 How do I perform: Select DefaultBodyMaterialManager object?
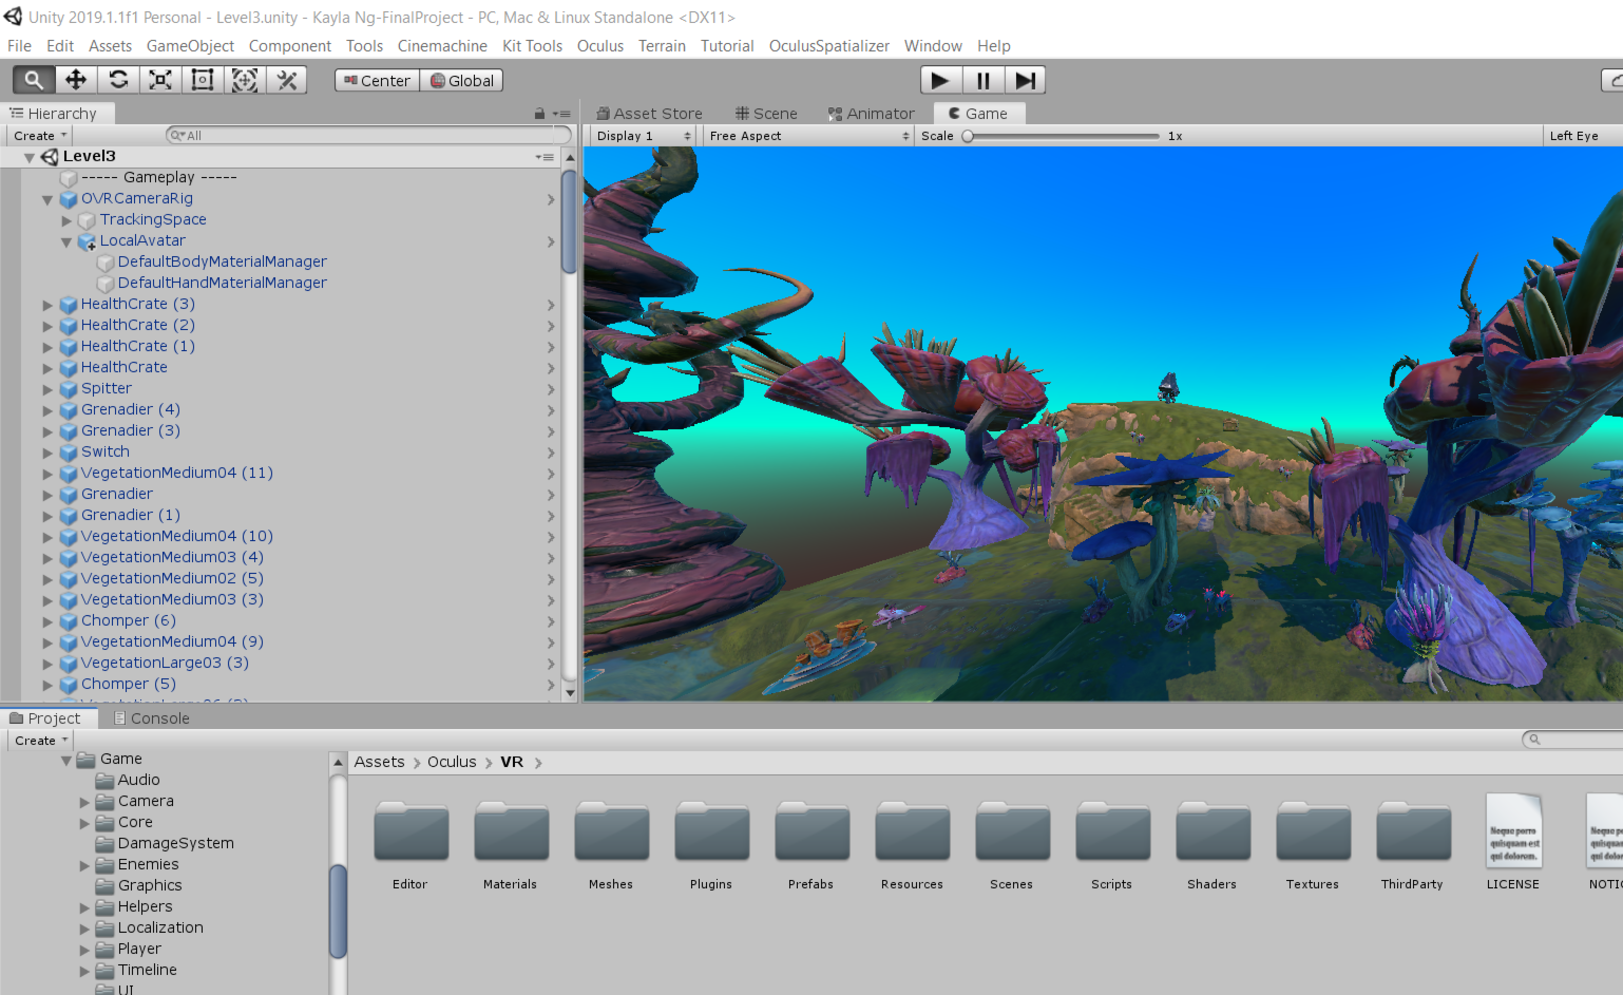(x=222, y=262)
